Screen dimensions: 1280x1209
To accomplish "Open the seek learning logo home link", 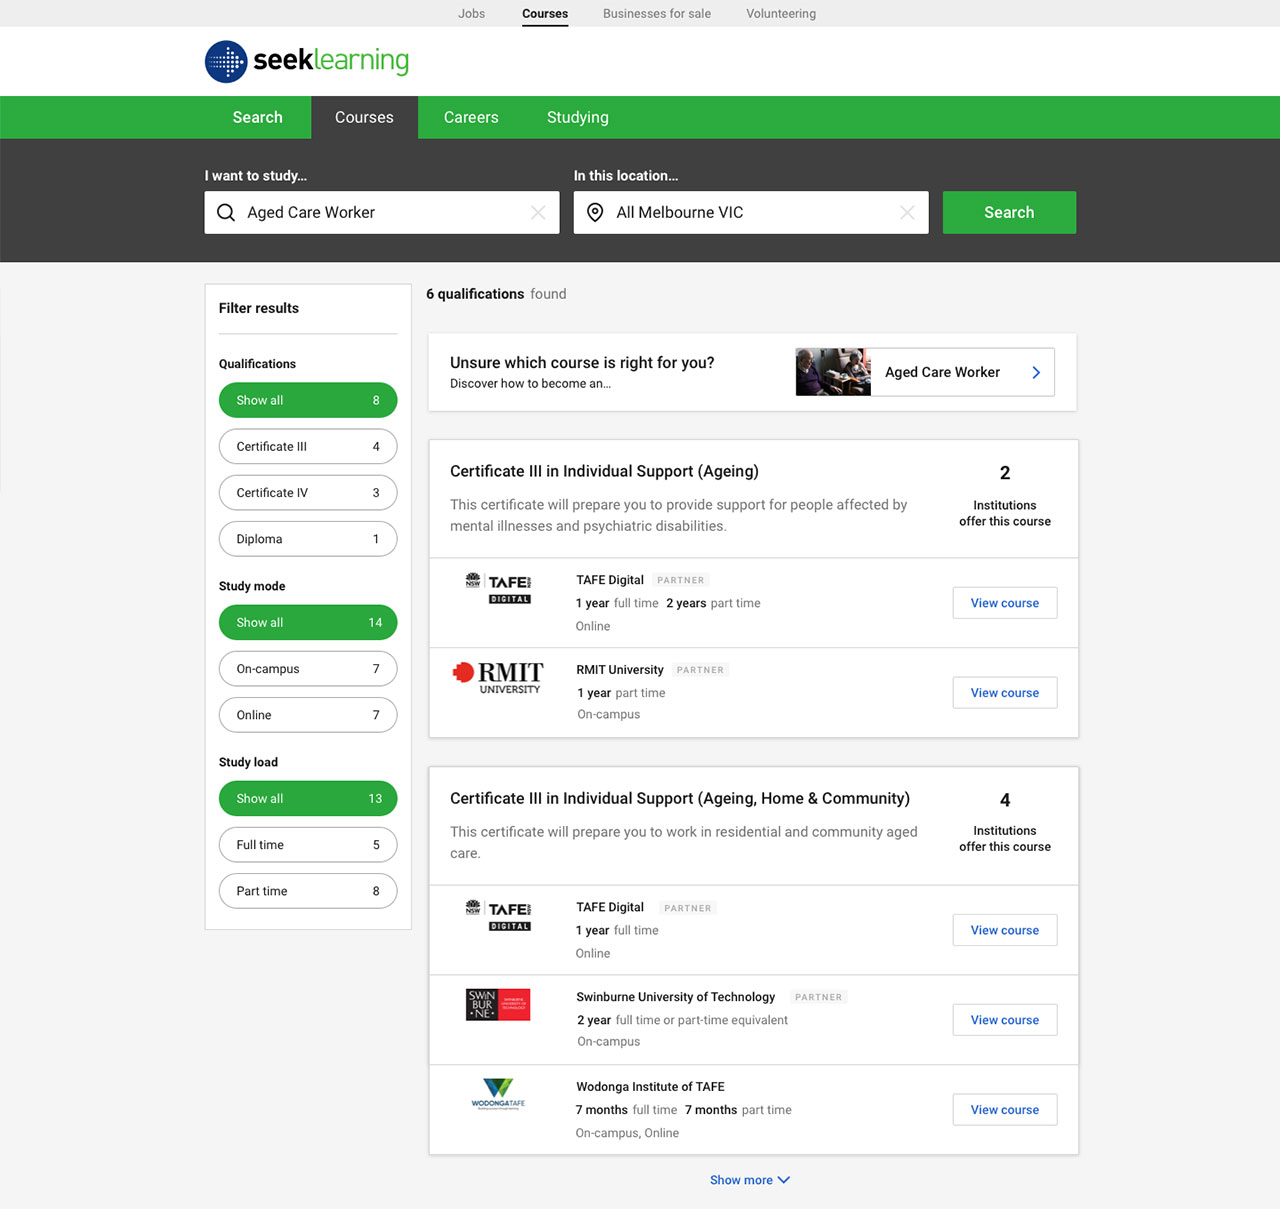I will click(x=307, y=61).
